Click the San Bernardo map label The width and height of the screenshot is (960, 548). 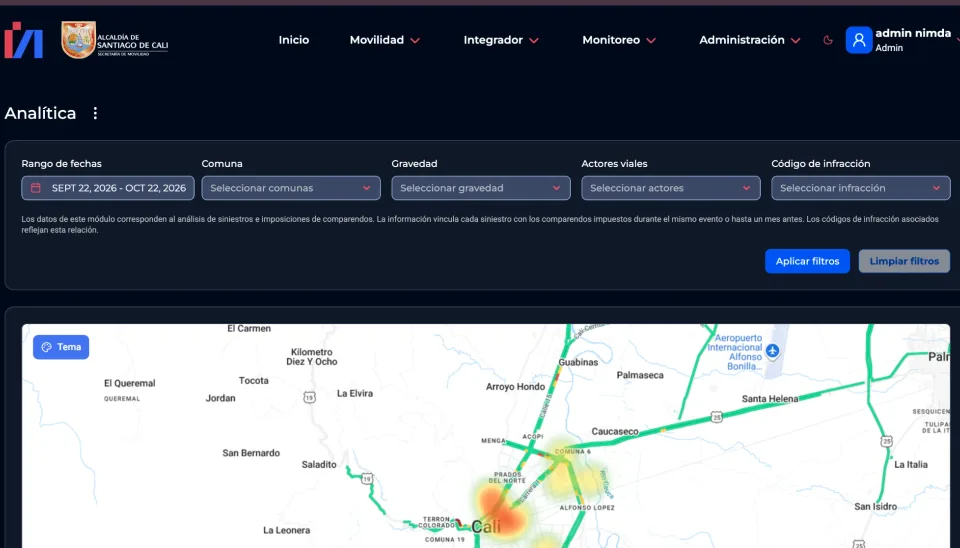[251, 453]
